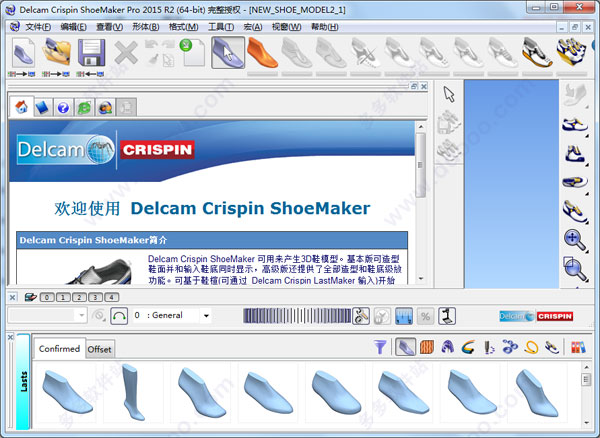This screenshot has height=438, width=600.
Task: Select the tall boot last thumbnail
Action: [x=133, y=392]
